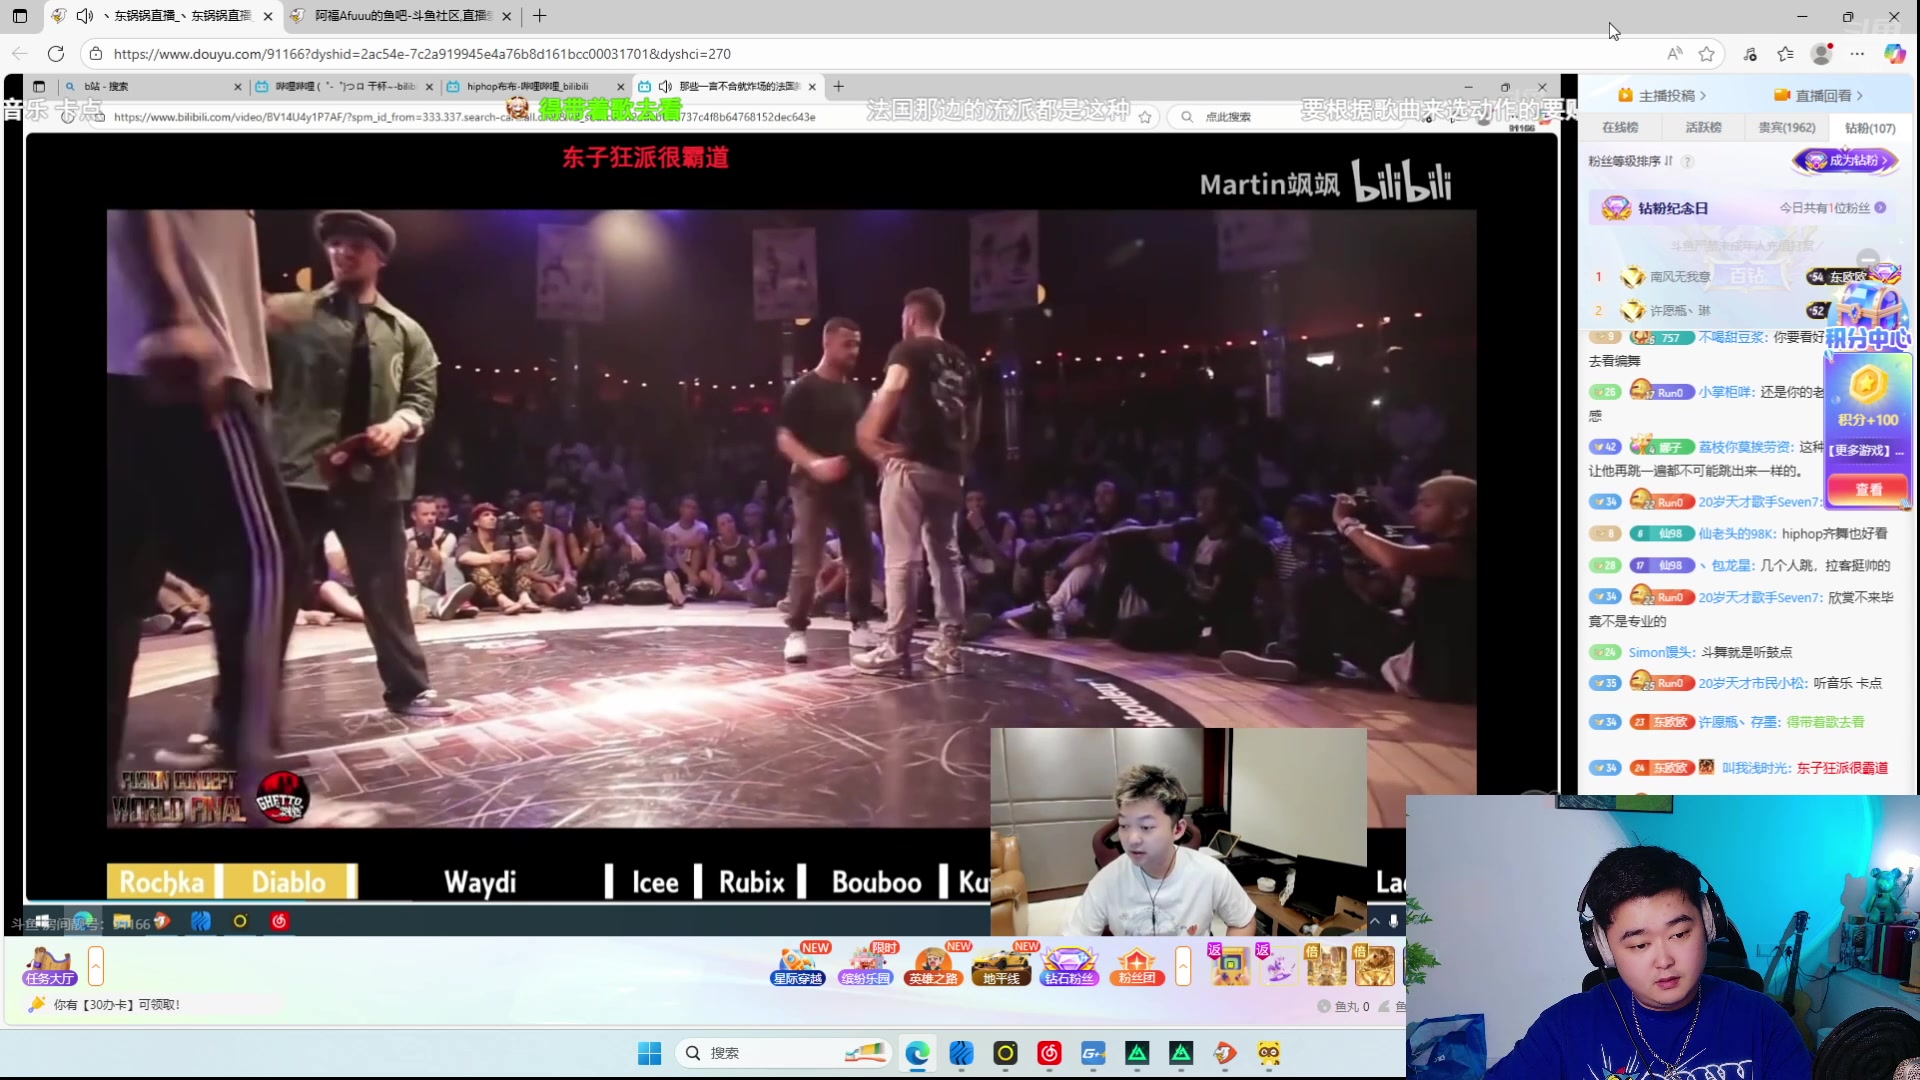Open owl app in taskbar
This screenshot has height=1080, width=1920.
pos(1269,1053)
